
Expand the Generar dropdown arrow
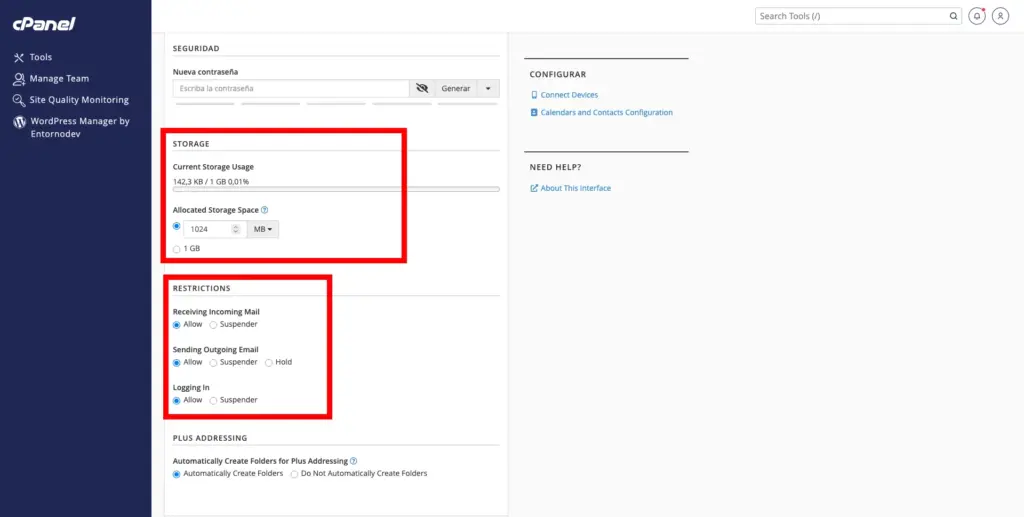(488, 88)
